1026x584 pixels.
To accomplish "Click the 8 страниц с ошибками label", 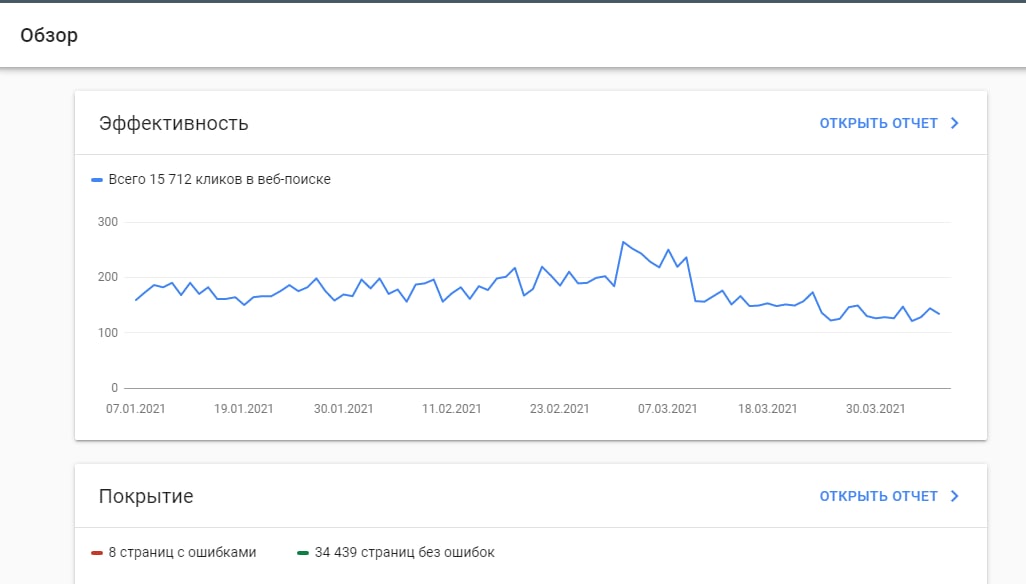I will point(182,552).
